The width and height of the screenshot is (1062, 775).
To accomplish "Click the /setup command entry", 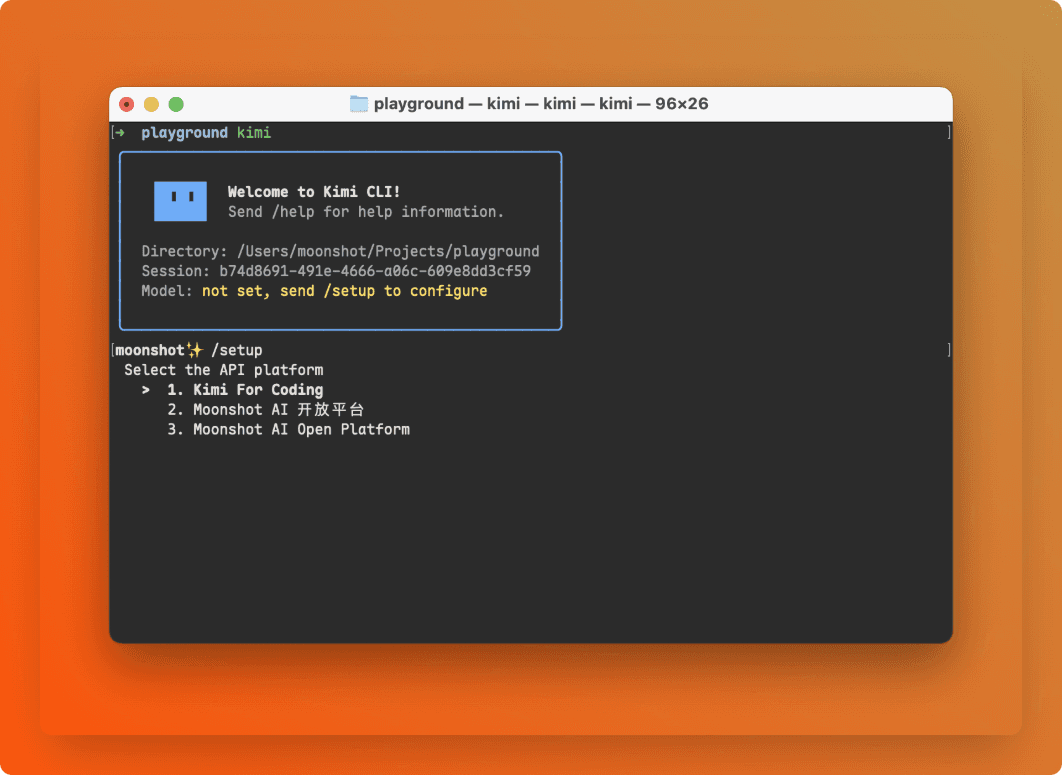I will coord(240,349).
